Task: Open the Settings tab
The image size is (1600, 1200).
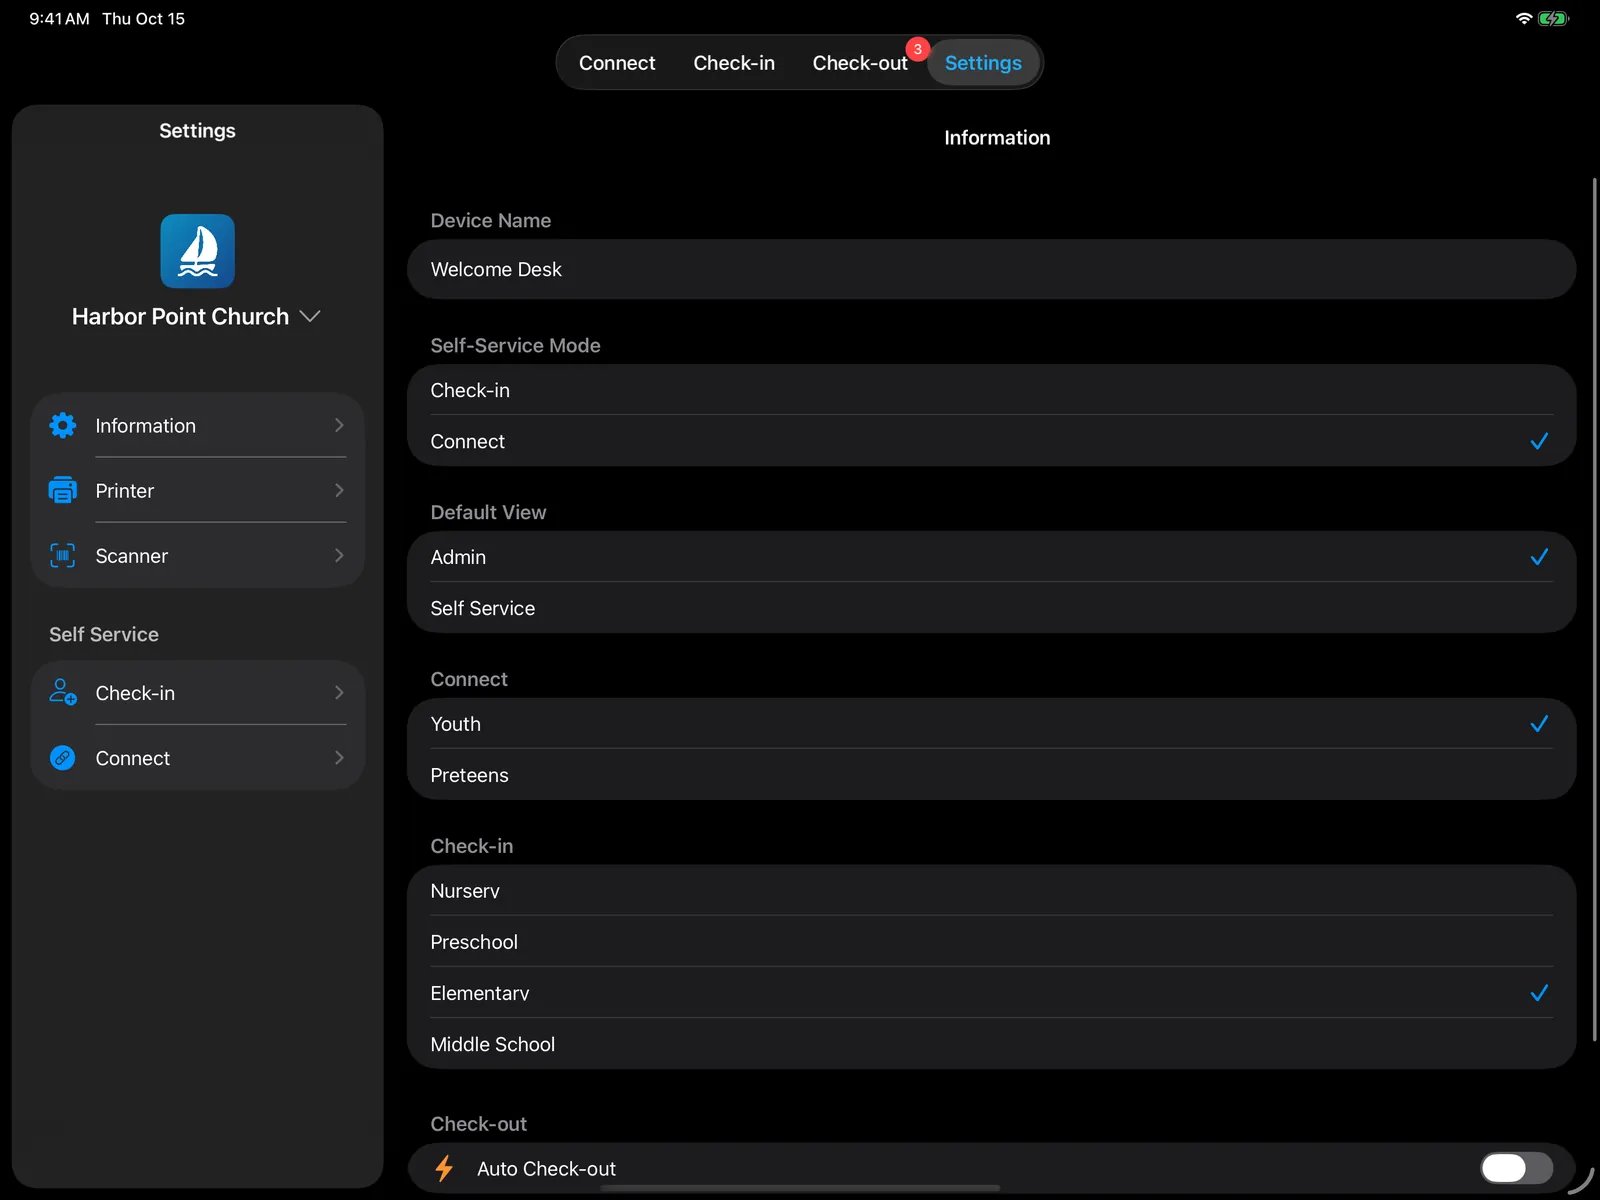Action: (x=983, y=63)
